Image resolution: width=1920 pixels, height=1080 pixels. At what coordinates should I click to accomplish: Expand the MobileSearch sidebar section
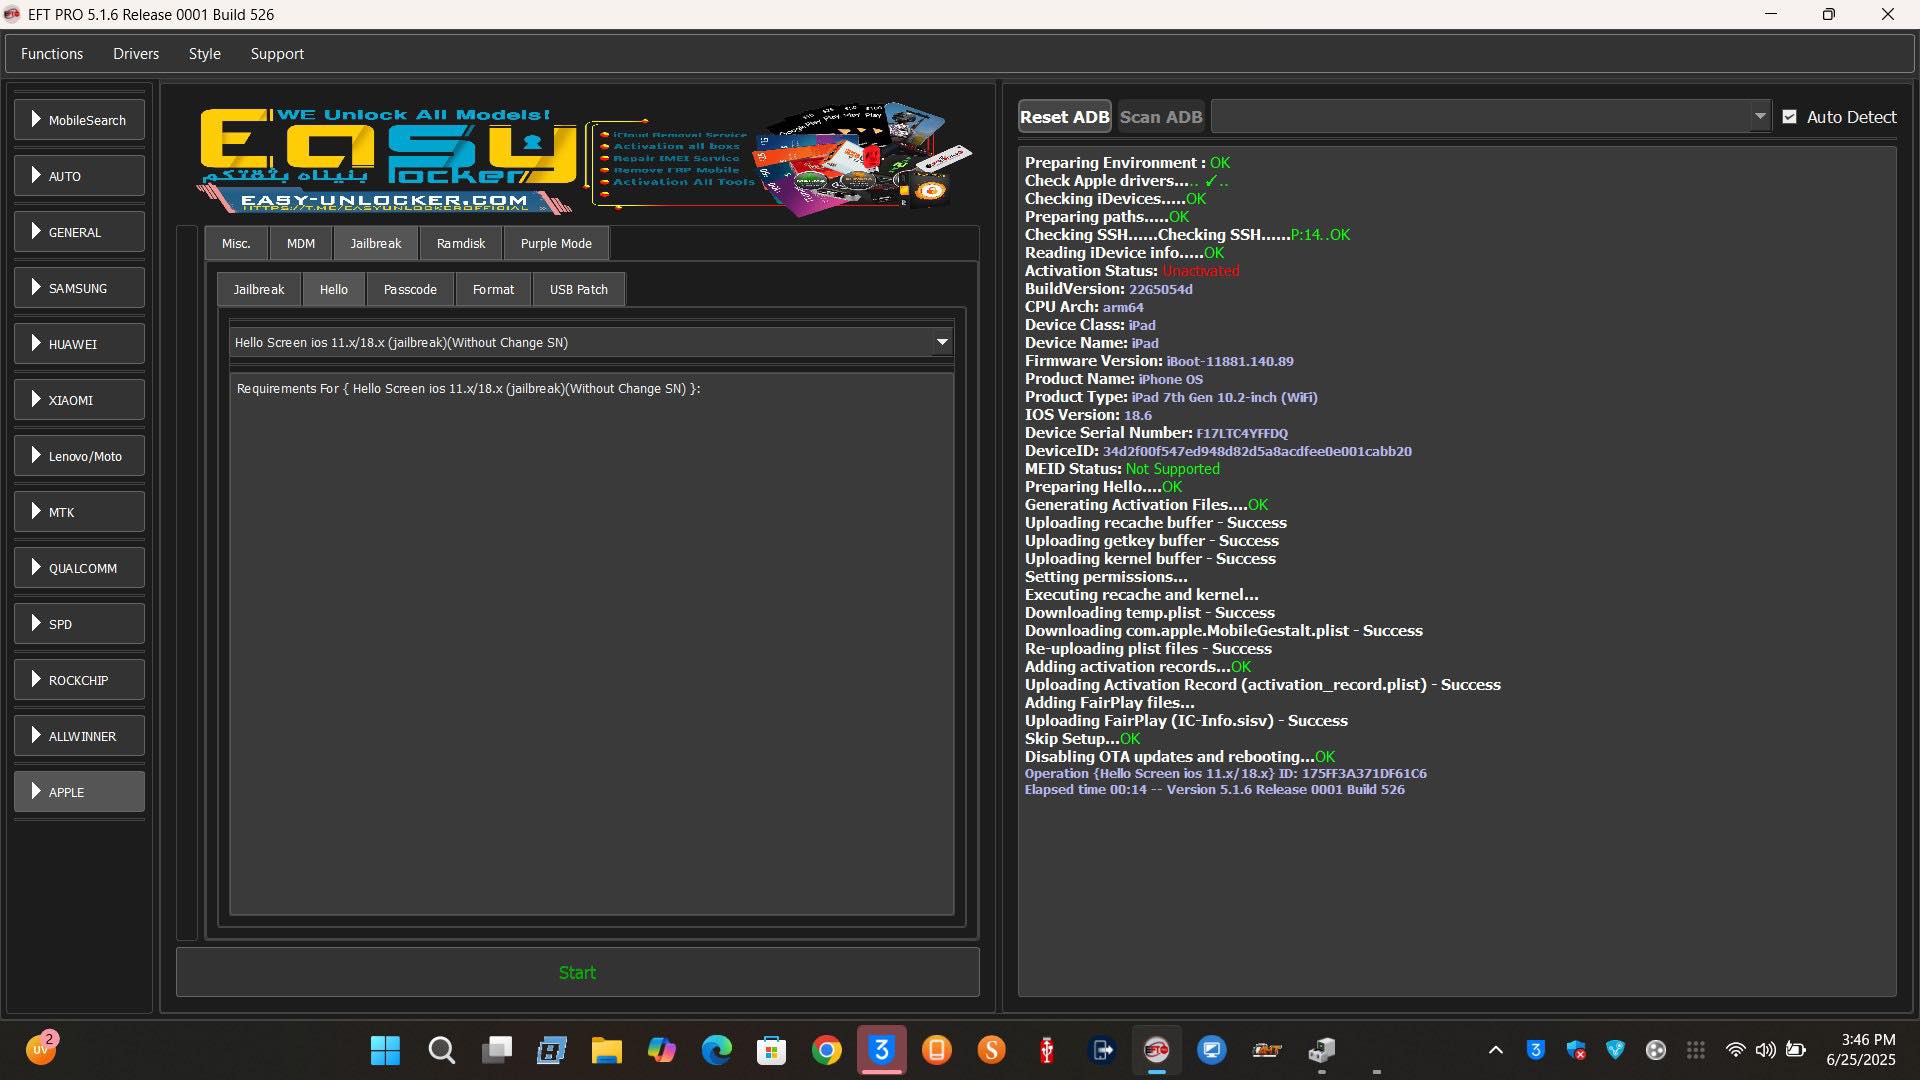click(79, 120)
